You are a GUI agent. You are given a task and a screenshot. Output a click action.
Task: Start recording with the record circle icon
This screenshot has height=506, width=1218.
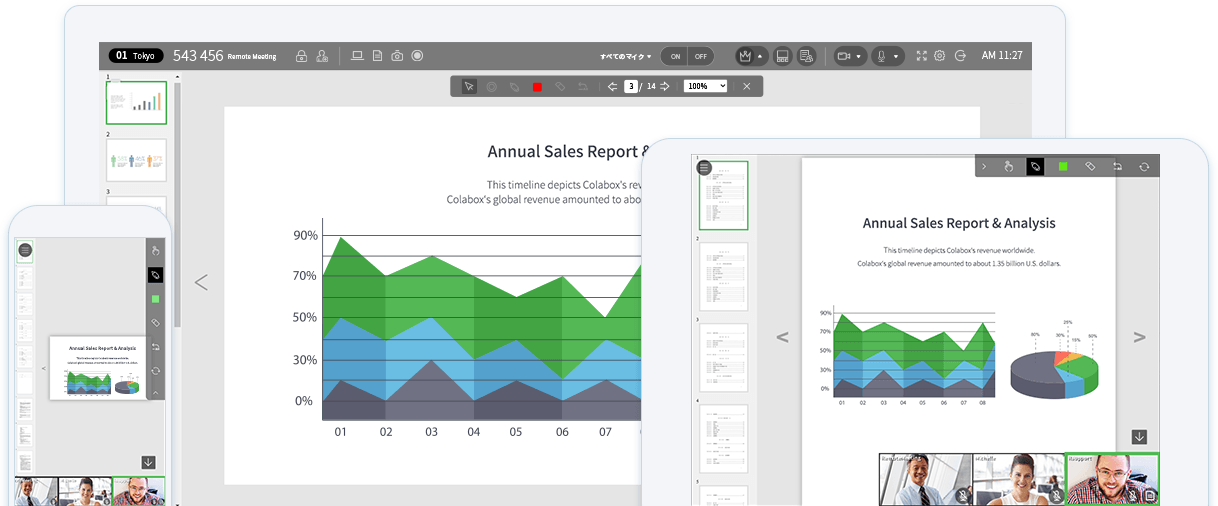[x=417, y=56]
